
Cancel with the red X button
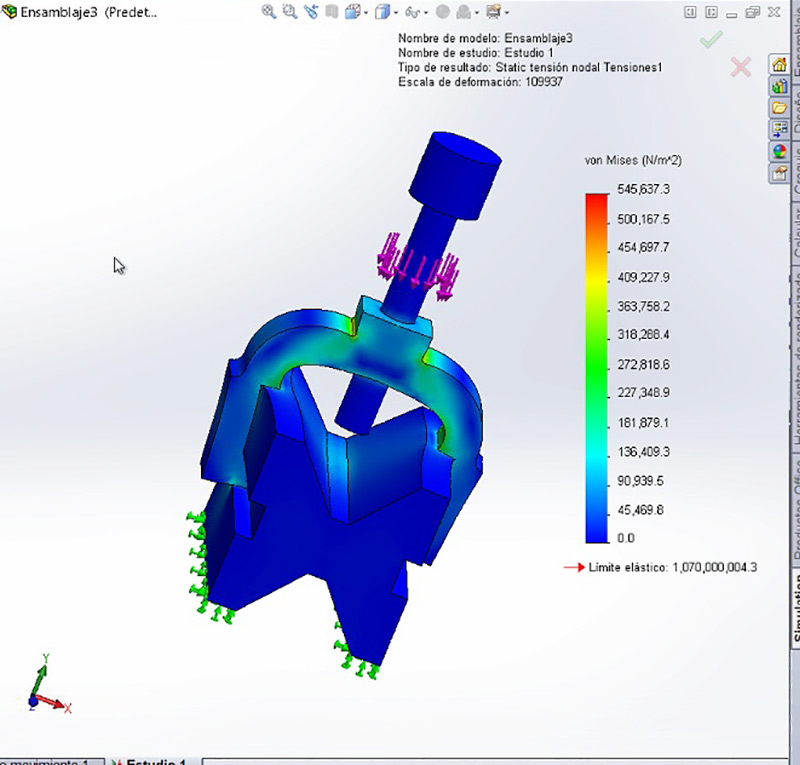tap(741, 67)
